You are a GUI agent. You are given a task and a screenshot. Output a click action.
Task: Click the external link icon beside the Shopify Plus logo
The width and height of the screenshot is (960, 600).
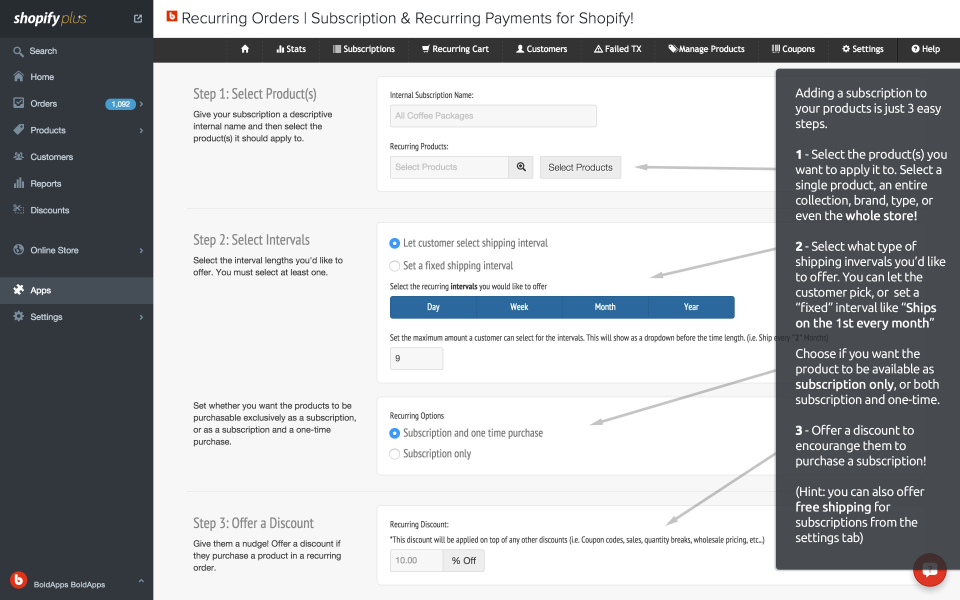[x=138, y=19]
